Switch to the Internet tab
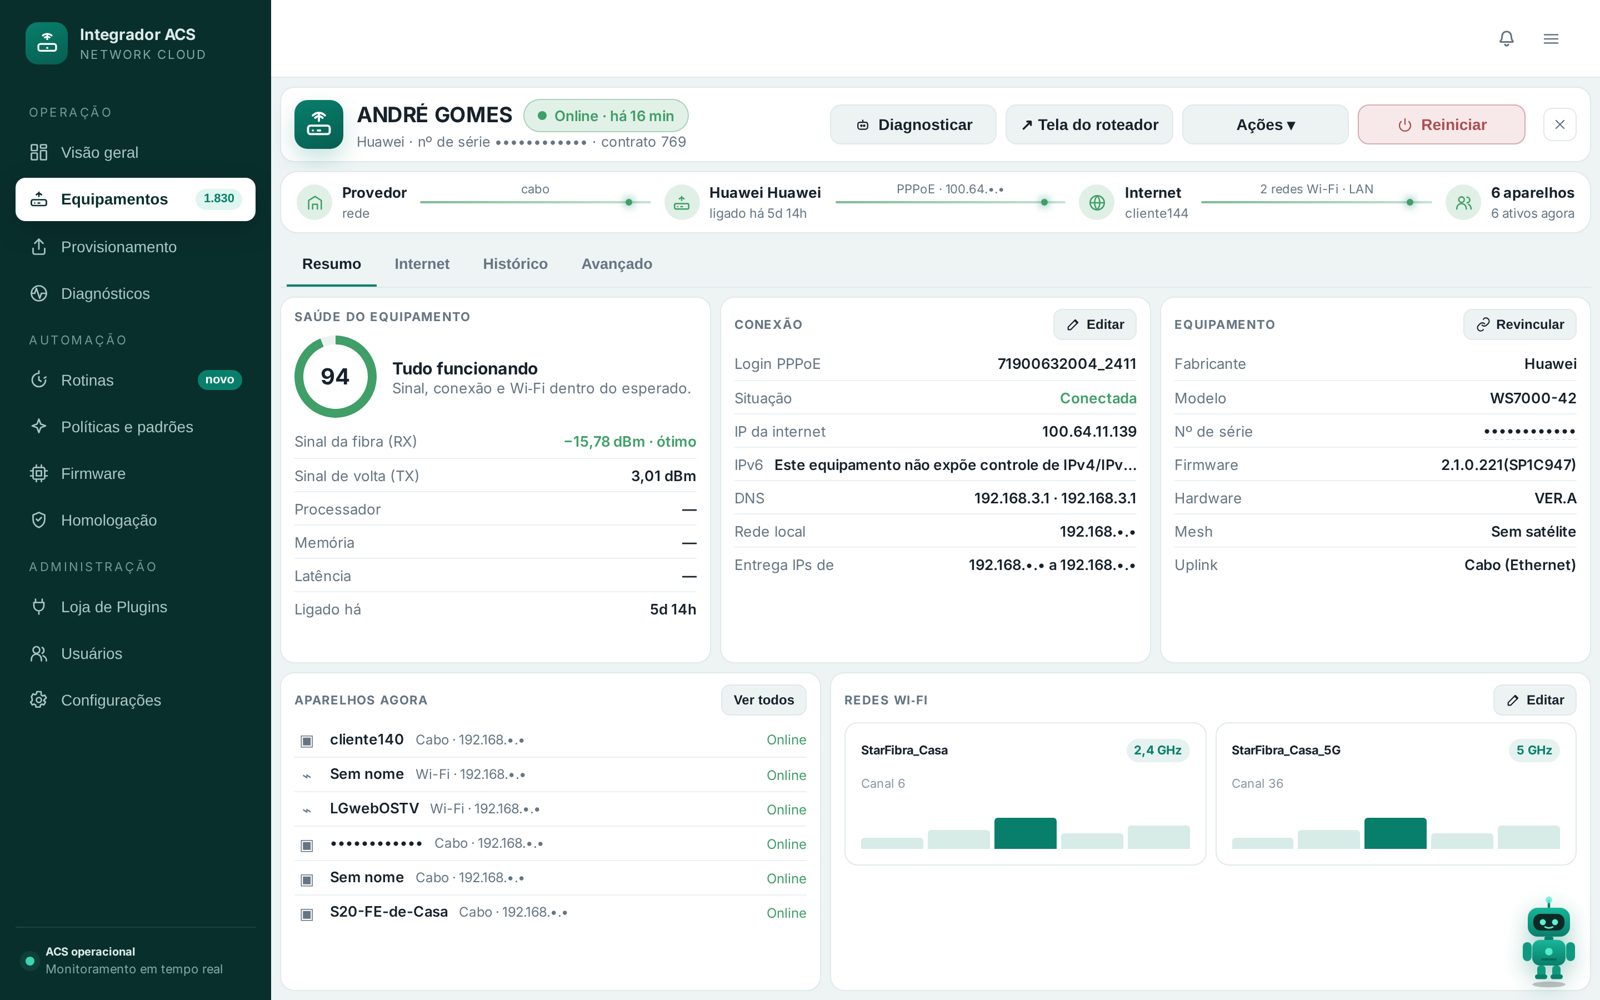 422,264
